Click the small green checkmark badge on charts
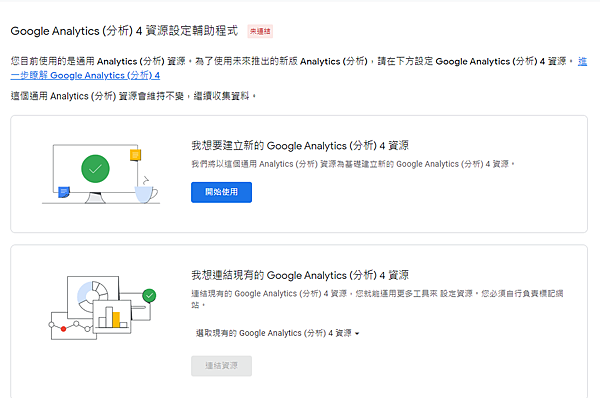600x398 pixels. pos(149,295)
